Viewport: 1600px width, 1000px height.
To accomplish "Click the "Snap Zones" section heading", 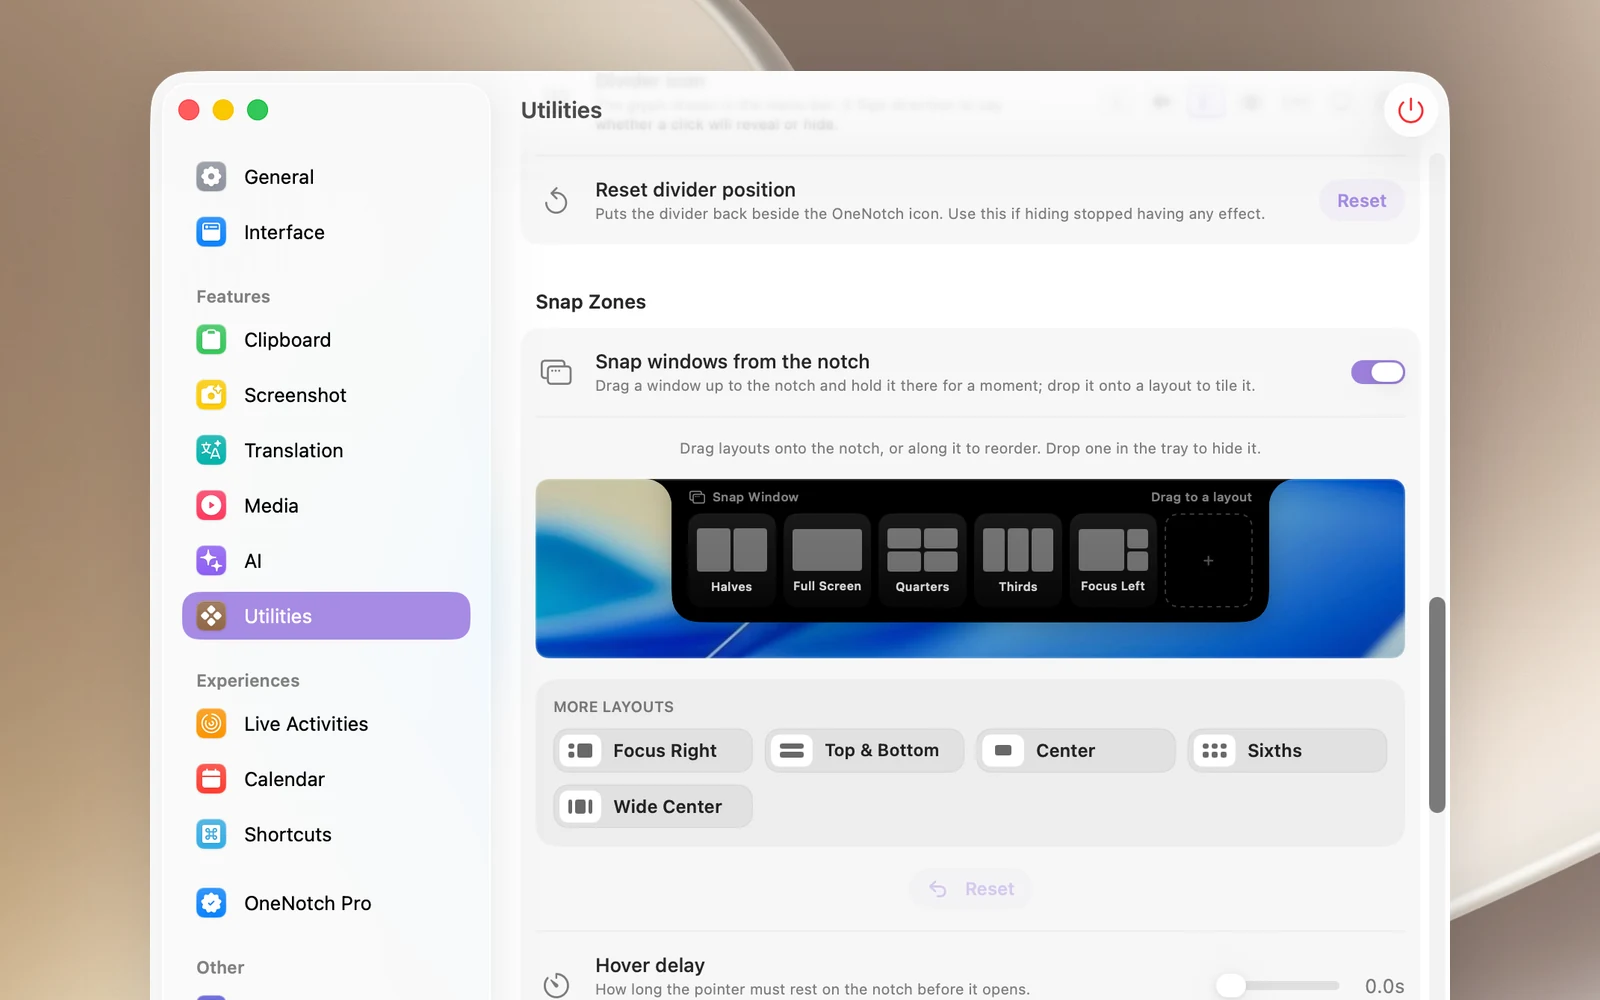I will 591,302.
